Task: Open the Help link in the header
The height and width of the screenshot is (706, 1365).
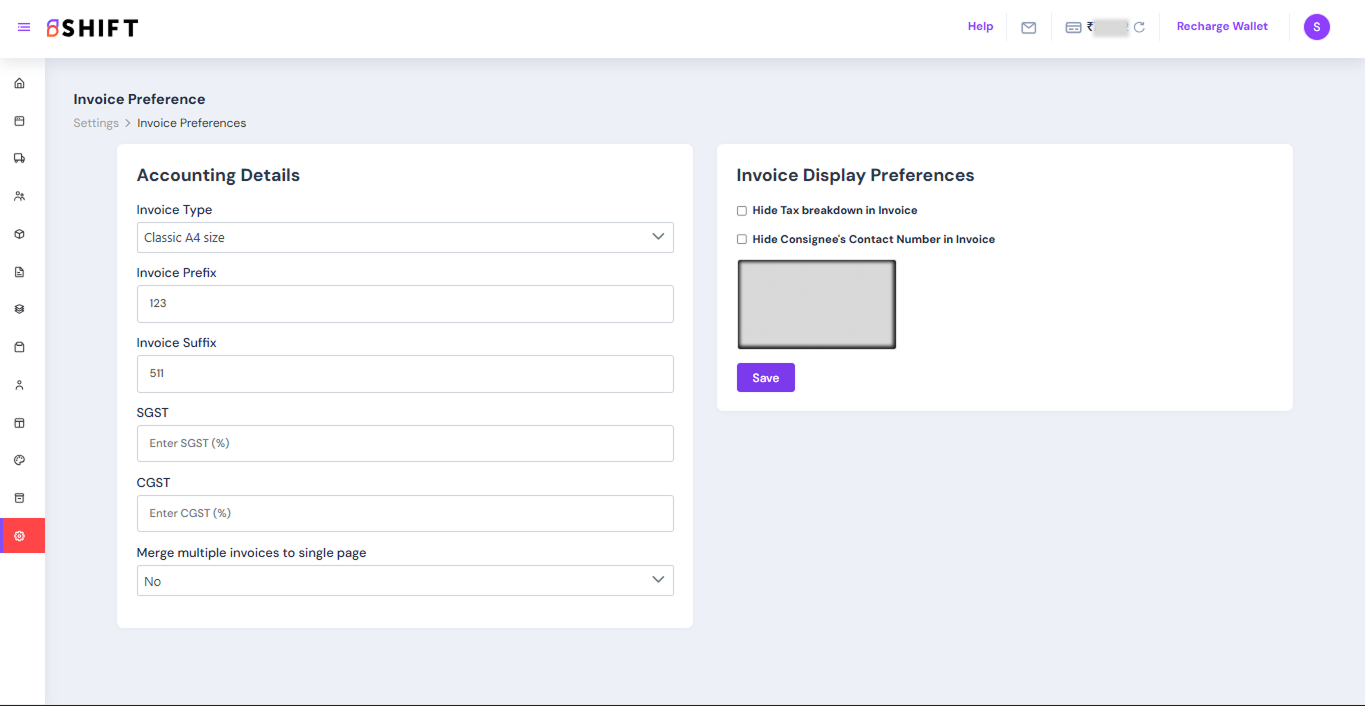Action: click(x=980, y=27)
